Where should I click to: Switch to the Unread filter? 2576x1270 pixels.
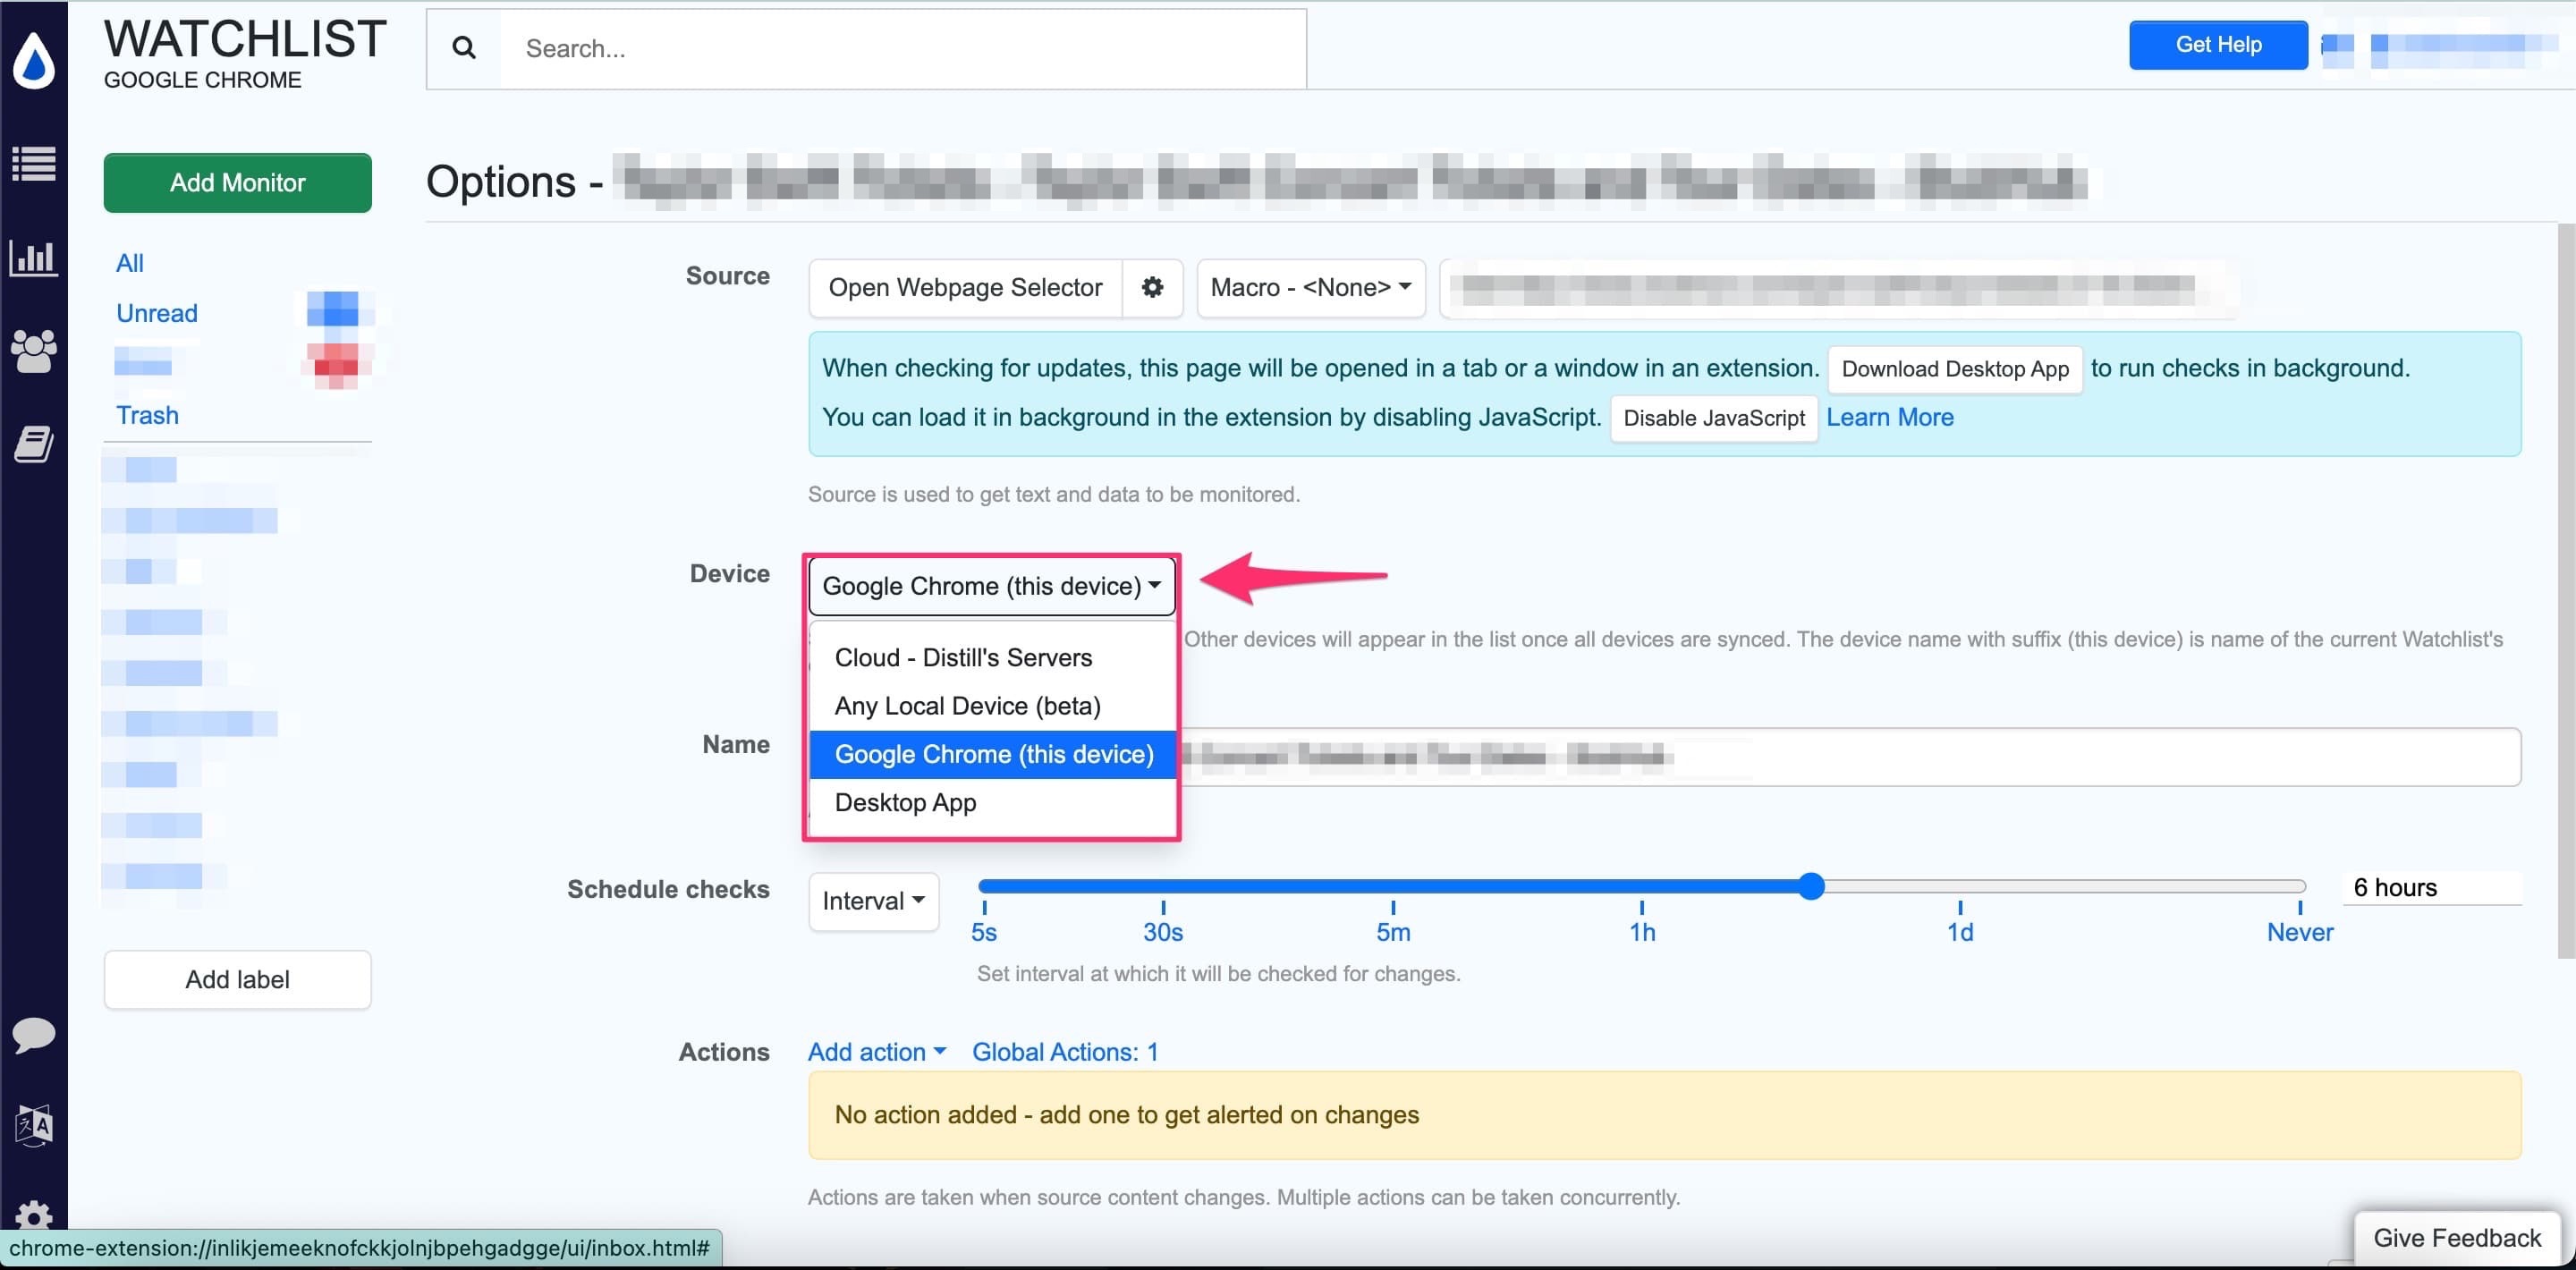tap(156, 313)
